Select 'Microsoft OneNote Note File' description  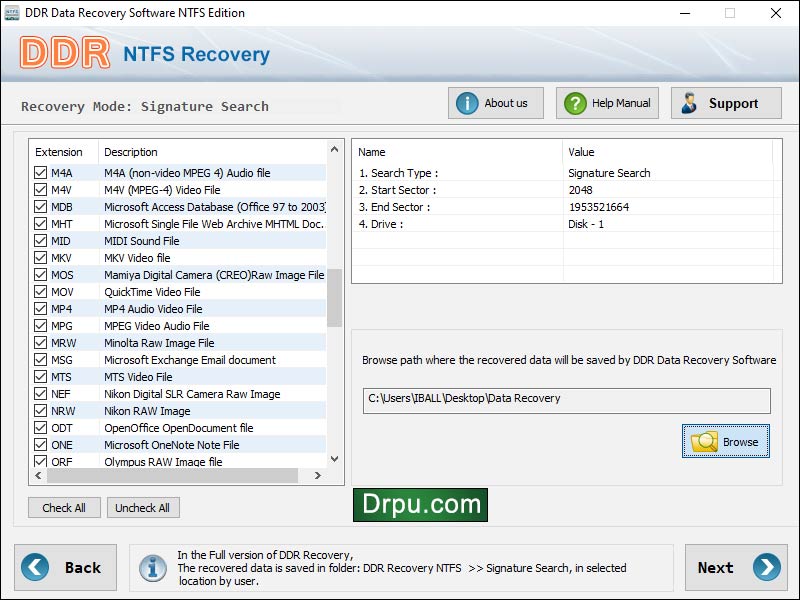pyautogui.click(x=171, y=445)
